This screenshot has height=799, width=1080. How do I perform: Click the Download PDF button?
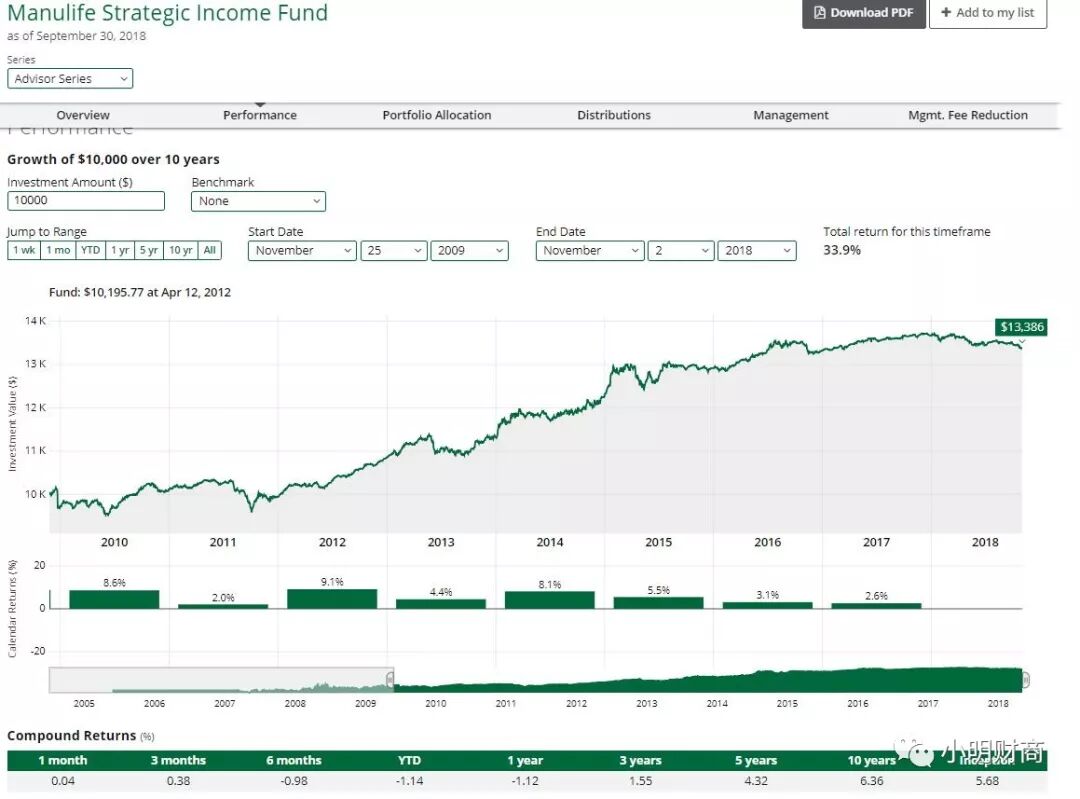[864, 12]
